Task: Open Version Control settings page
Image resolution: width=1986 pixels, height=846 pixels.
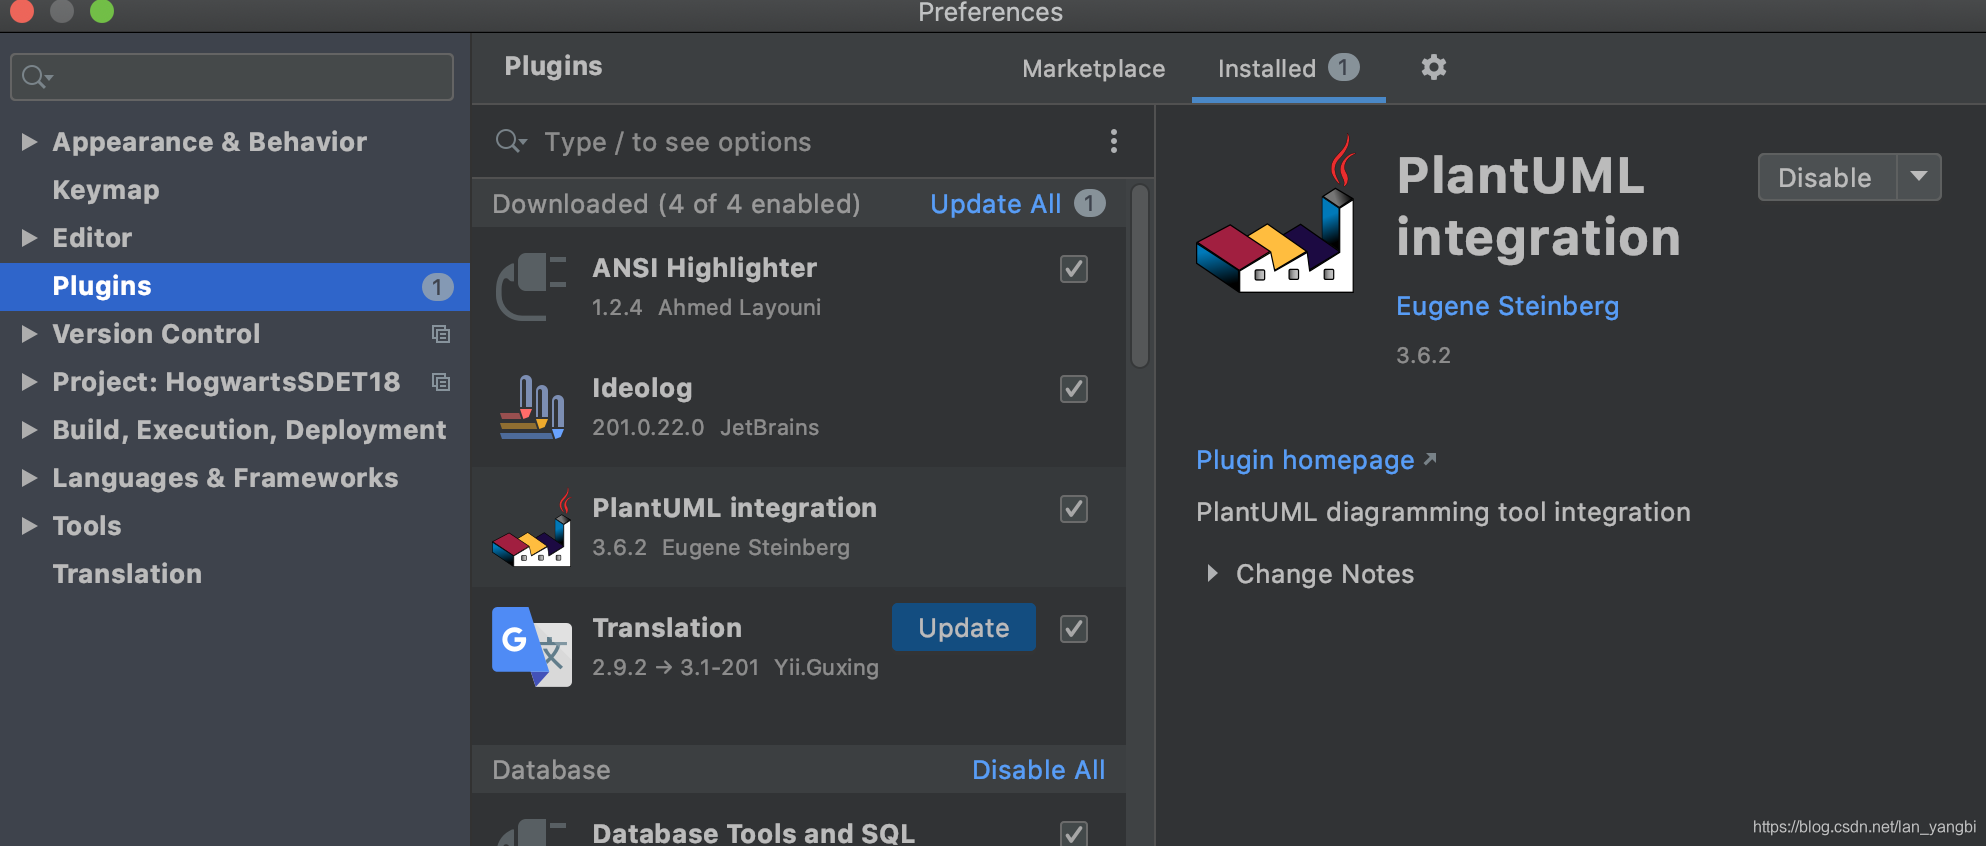Action: coord(156,334)
